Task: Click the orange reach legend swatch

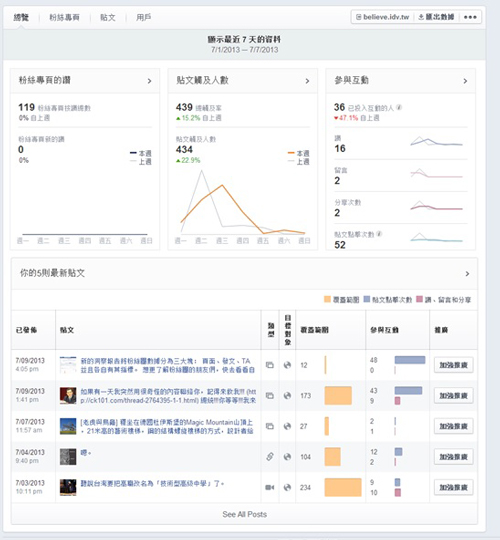Action: click(327, 299)
